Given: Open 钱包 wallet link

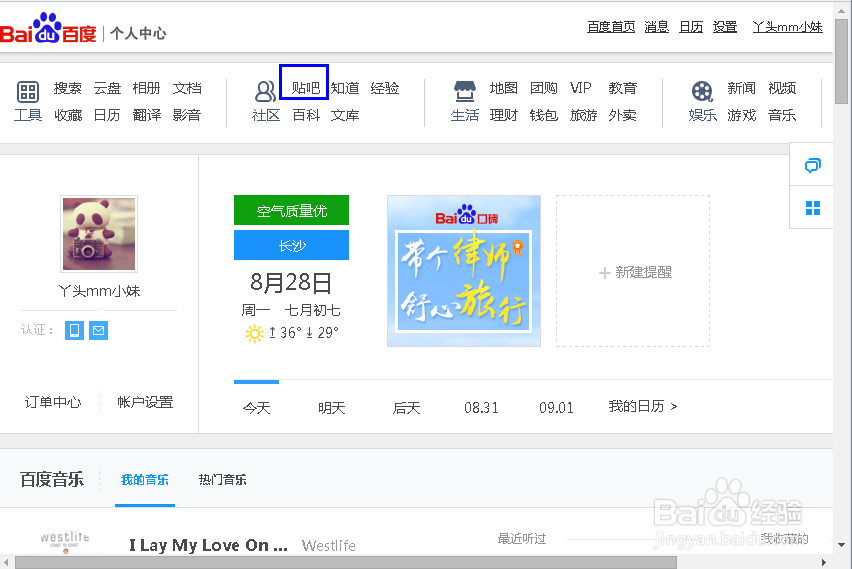Looking at the screenshot, I should click(544, 115).
